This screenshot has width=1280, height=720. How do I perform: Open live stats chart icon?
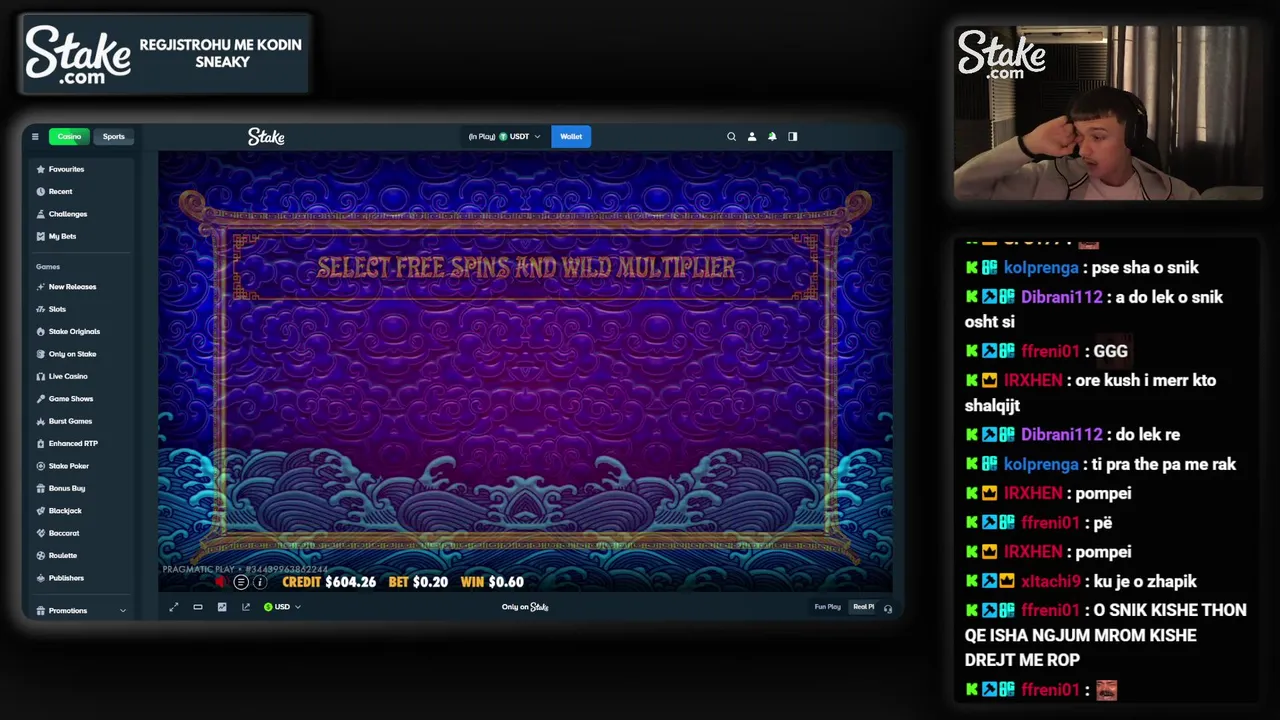click(x=222, y=607)
